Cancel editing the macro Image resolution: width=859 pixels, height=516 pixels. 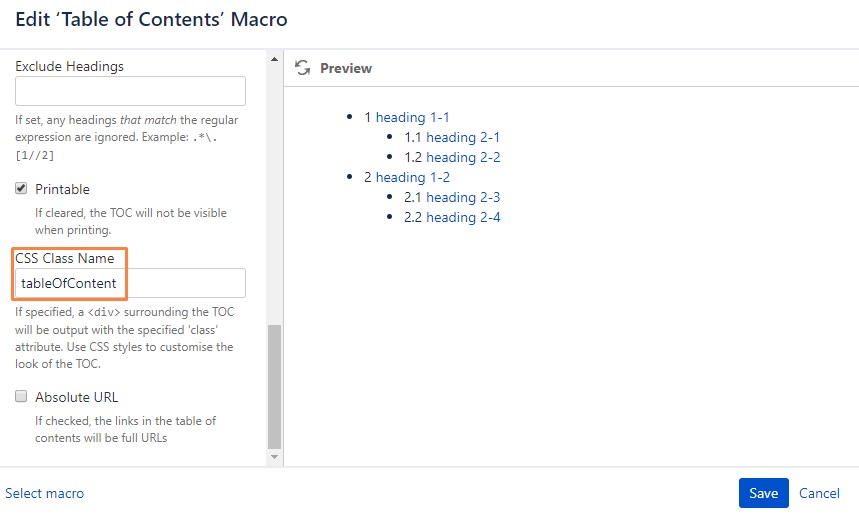(819, 493)
